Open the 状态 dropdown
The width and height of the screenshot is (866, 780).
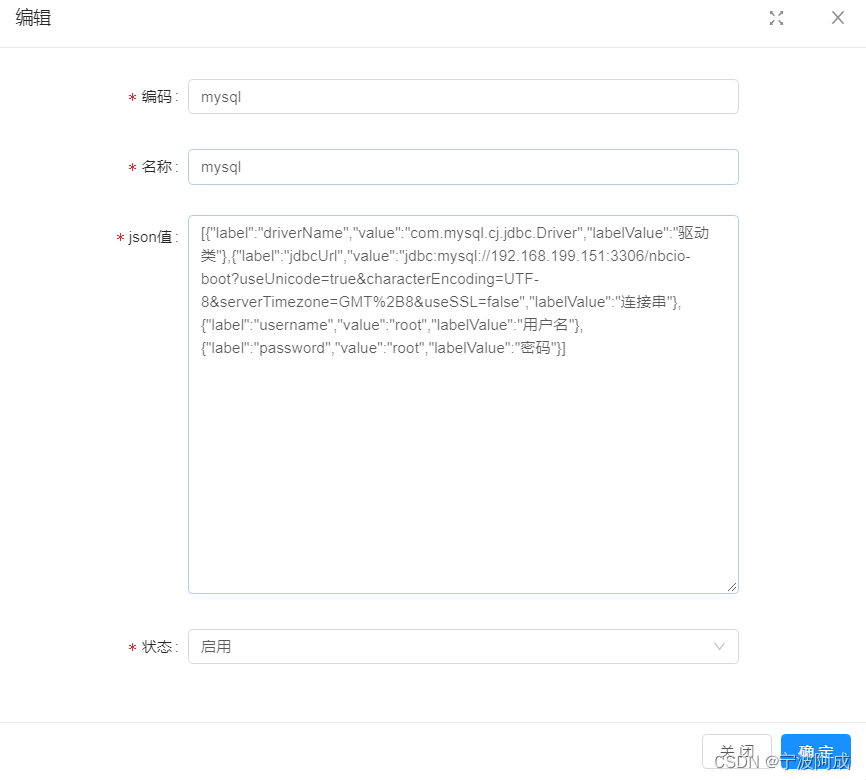click(463, 646)
